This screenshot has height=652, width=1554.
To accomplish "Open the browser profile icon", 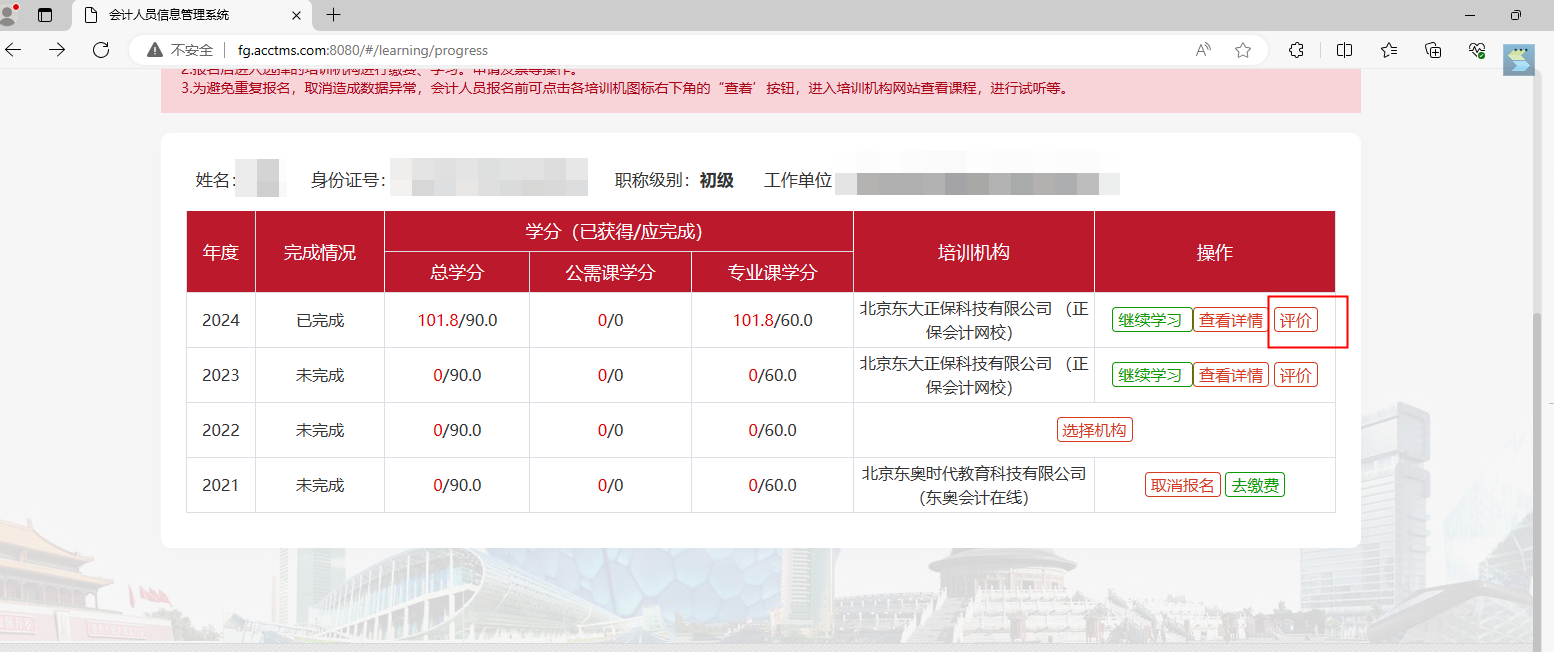I will [x=10, y=14].
